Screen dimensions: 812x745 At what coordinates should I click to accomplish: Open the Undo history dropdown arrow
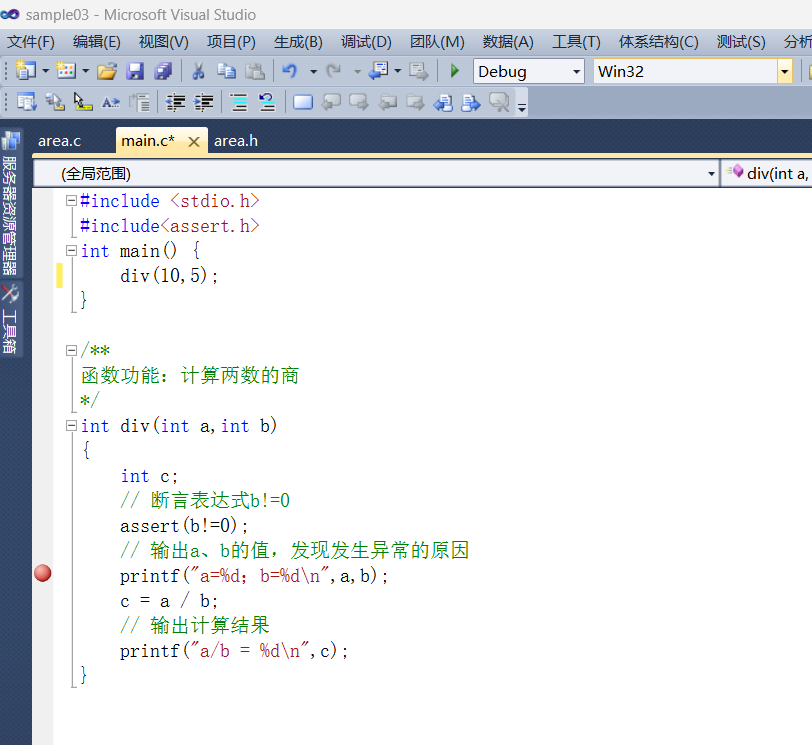(x=313, y=71)
